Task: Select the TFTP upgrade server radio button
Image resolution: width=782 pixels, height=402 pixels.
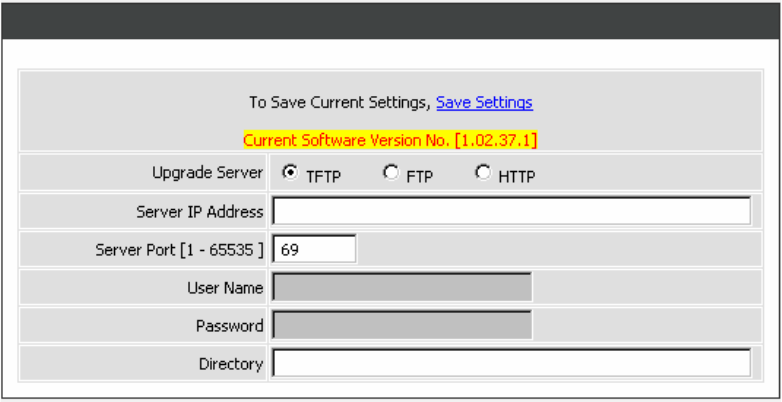Action: 290,172
